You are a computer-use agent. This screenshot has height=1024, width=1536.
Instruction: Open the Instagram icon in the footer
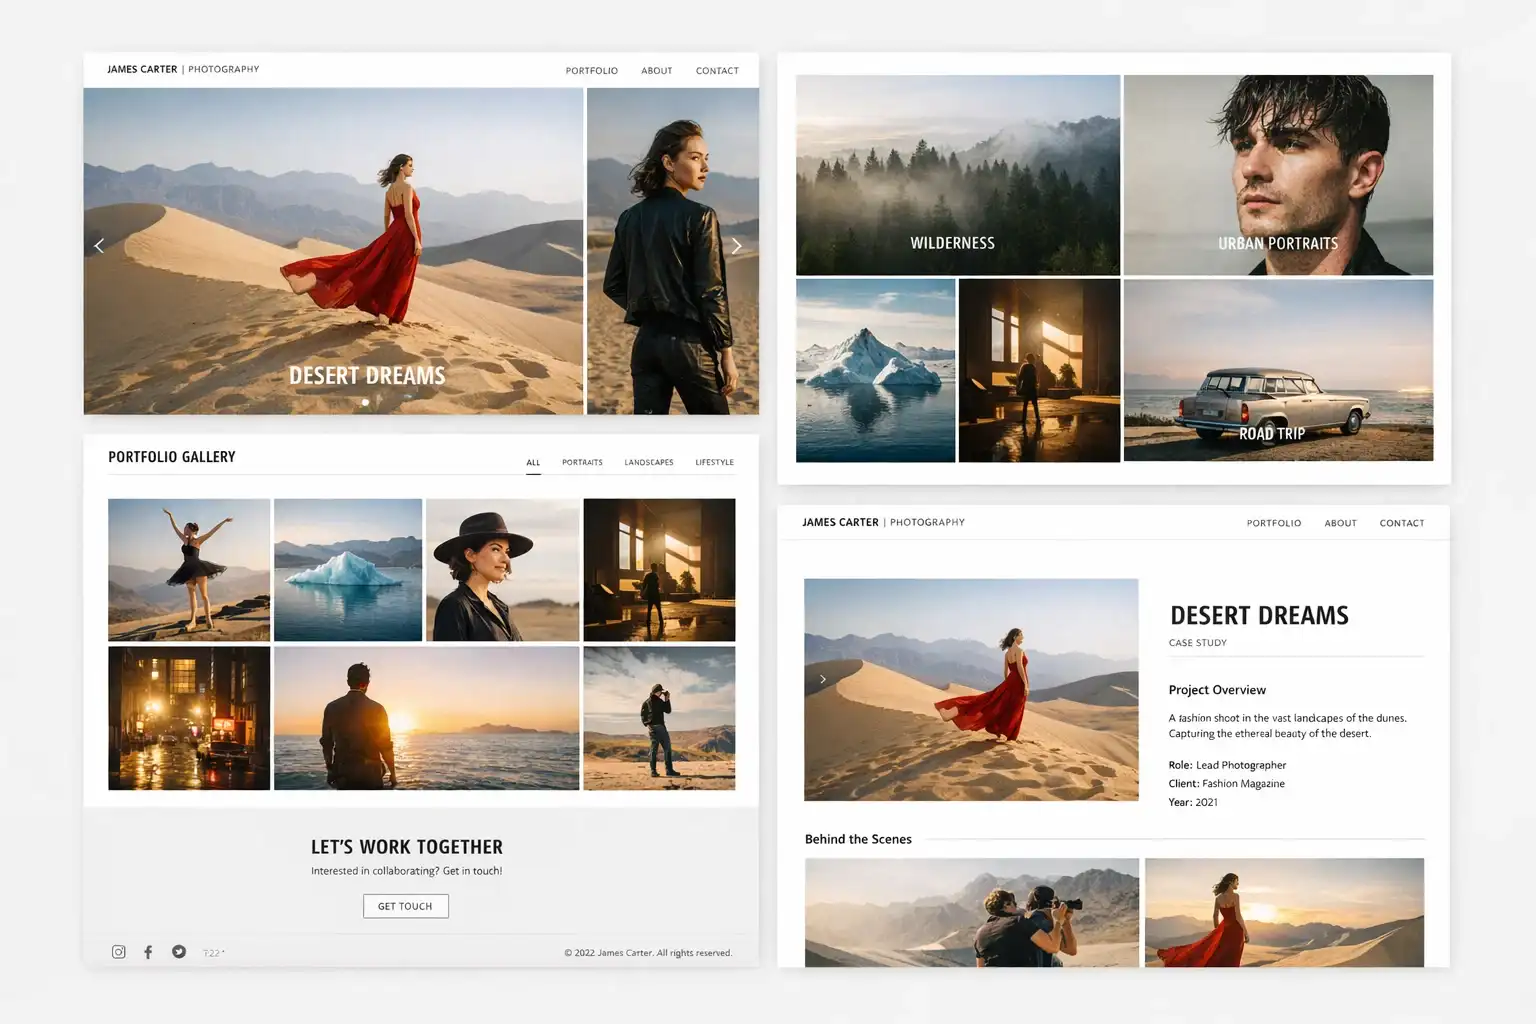119,952
